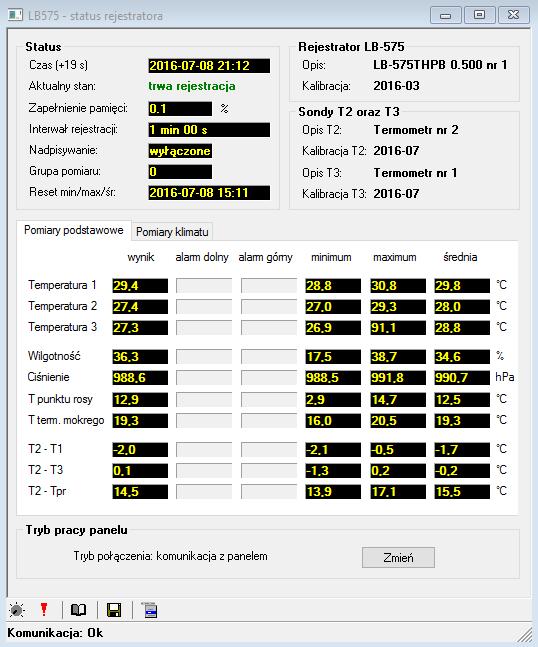The image size is (538, 647).
Task: Click Wilgotność wynik value 36.3
Action: pos(140,357)
